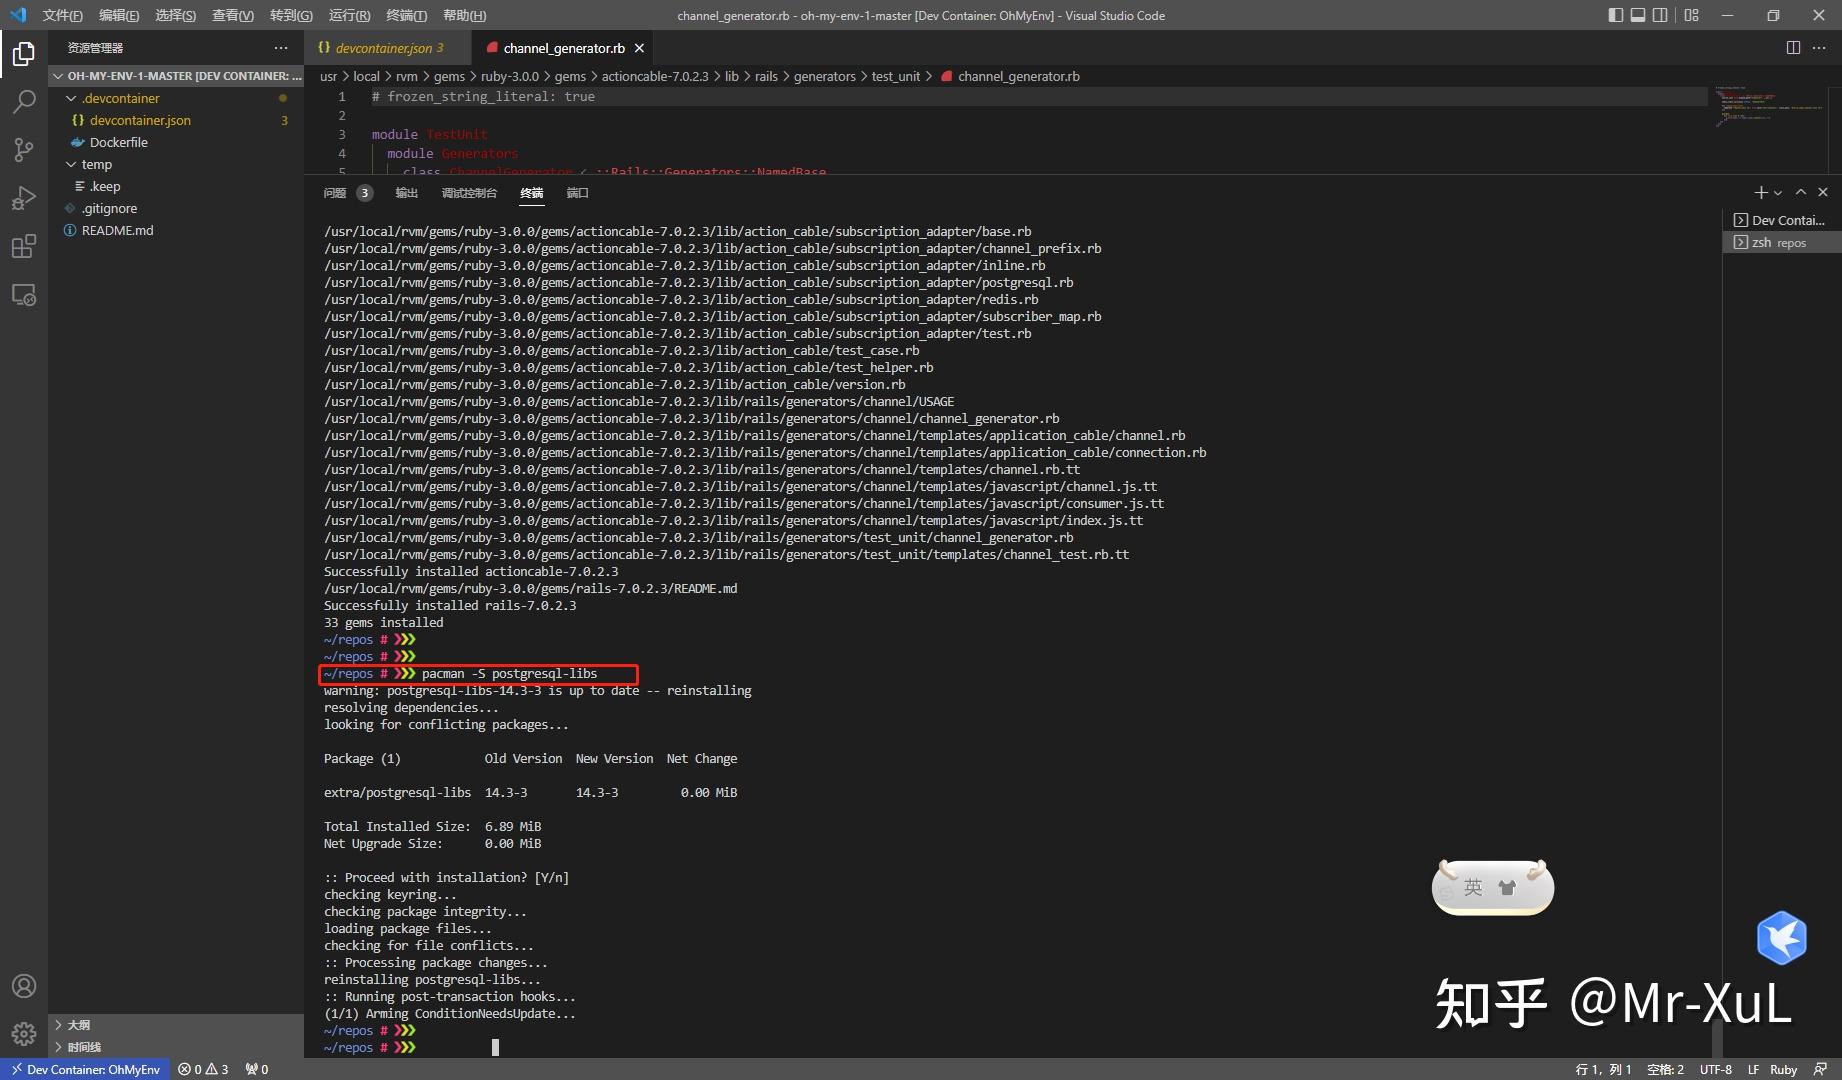The height and width of the screenshot is (1080, 1842).
Task: Open .gitignore in the file tree
Action: coord(177,208)
